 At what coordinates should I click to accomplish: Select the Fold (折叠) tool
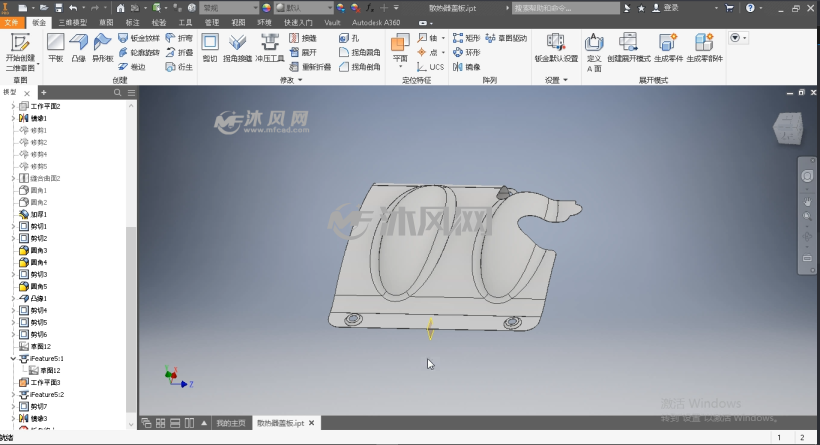coord(179,52)
